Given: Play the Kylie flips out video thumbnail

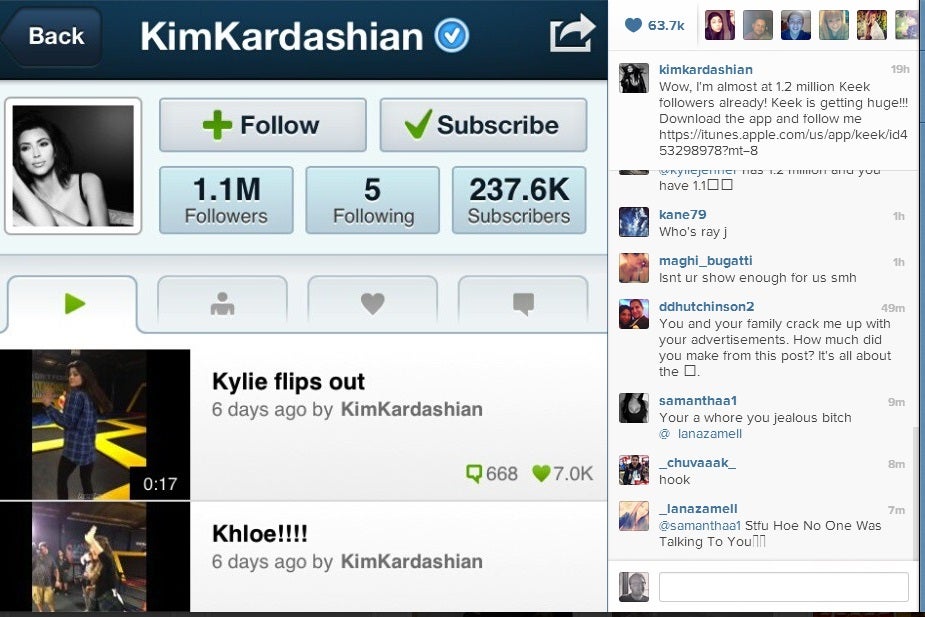Looking at the screenshot, I should point(95,425).
